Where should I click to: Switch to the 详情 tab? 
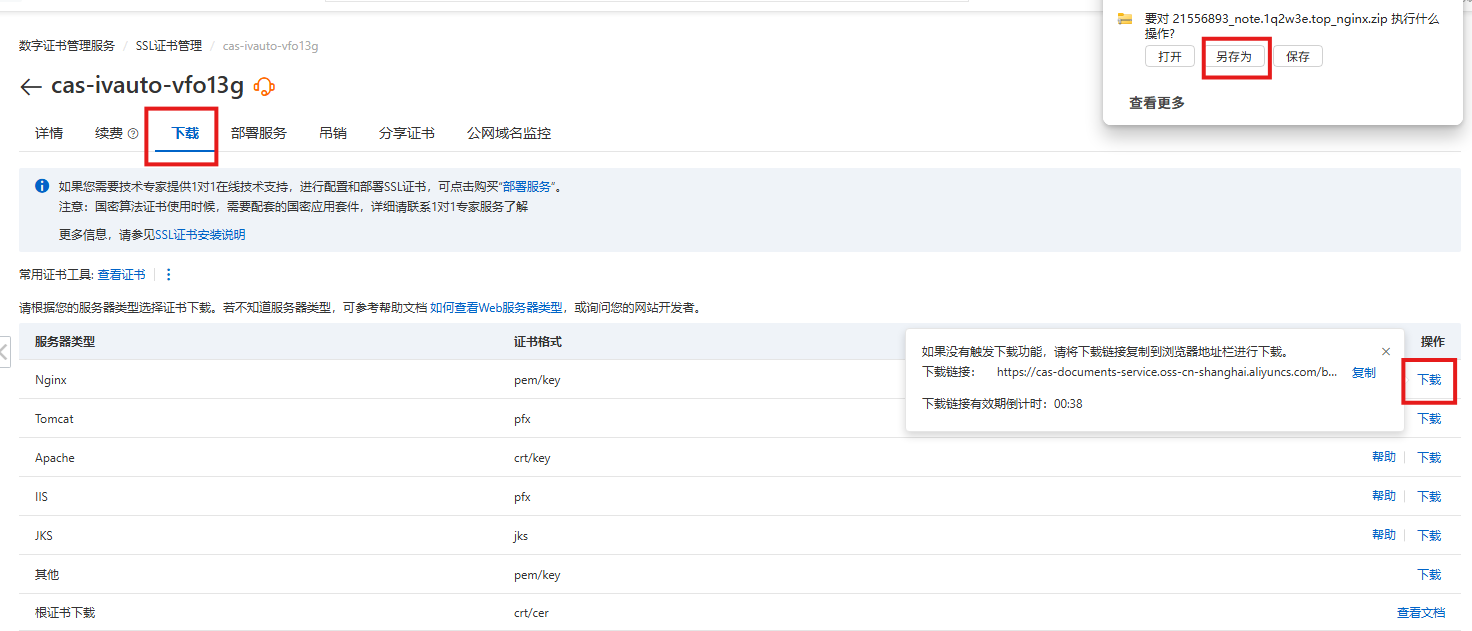49,133
